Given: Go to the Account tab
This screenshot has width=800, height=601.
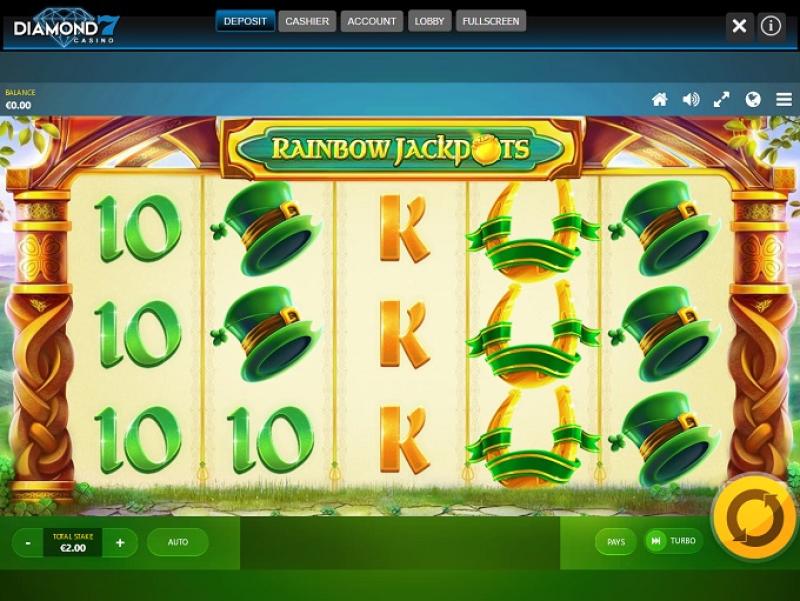Looking at the screenshot, I should 371,21.
